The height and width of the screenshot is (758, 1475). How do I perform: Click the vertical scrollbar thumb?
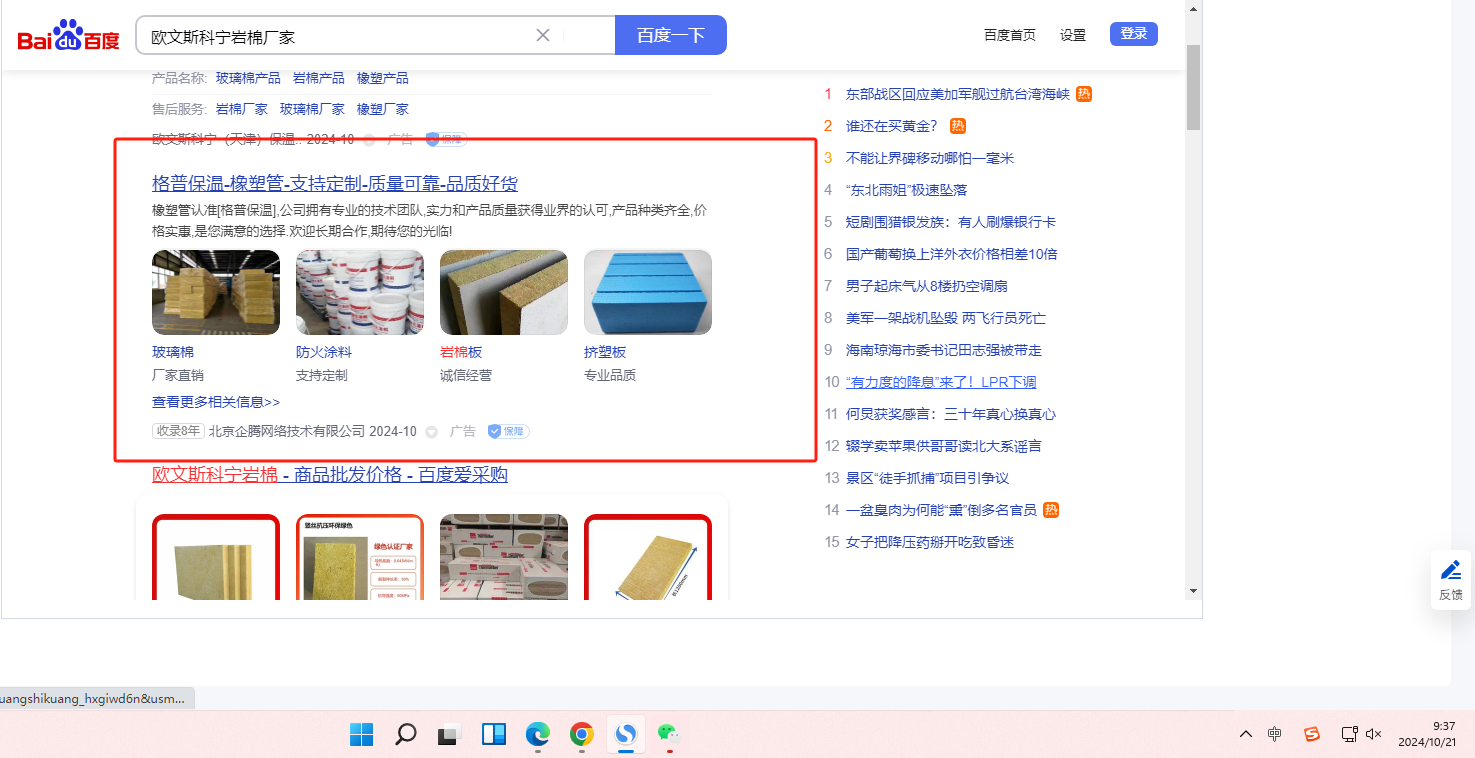pos(1193,87)
